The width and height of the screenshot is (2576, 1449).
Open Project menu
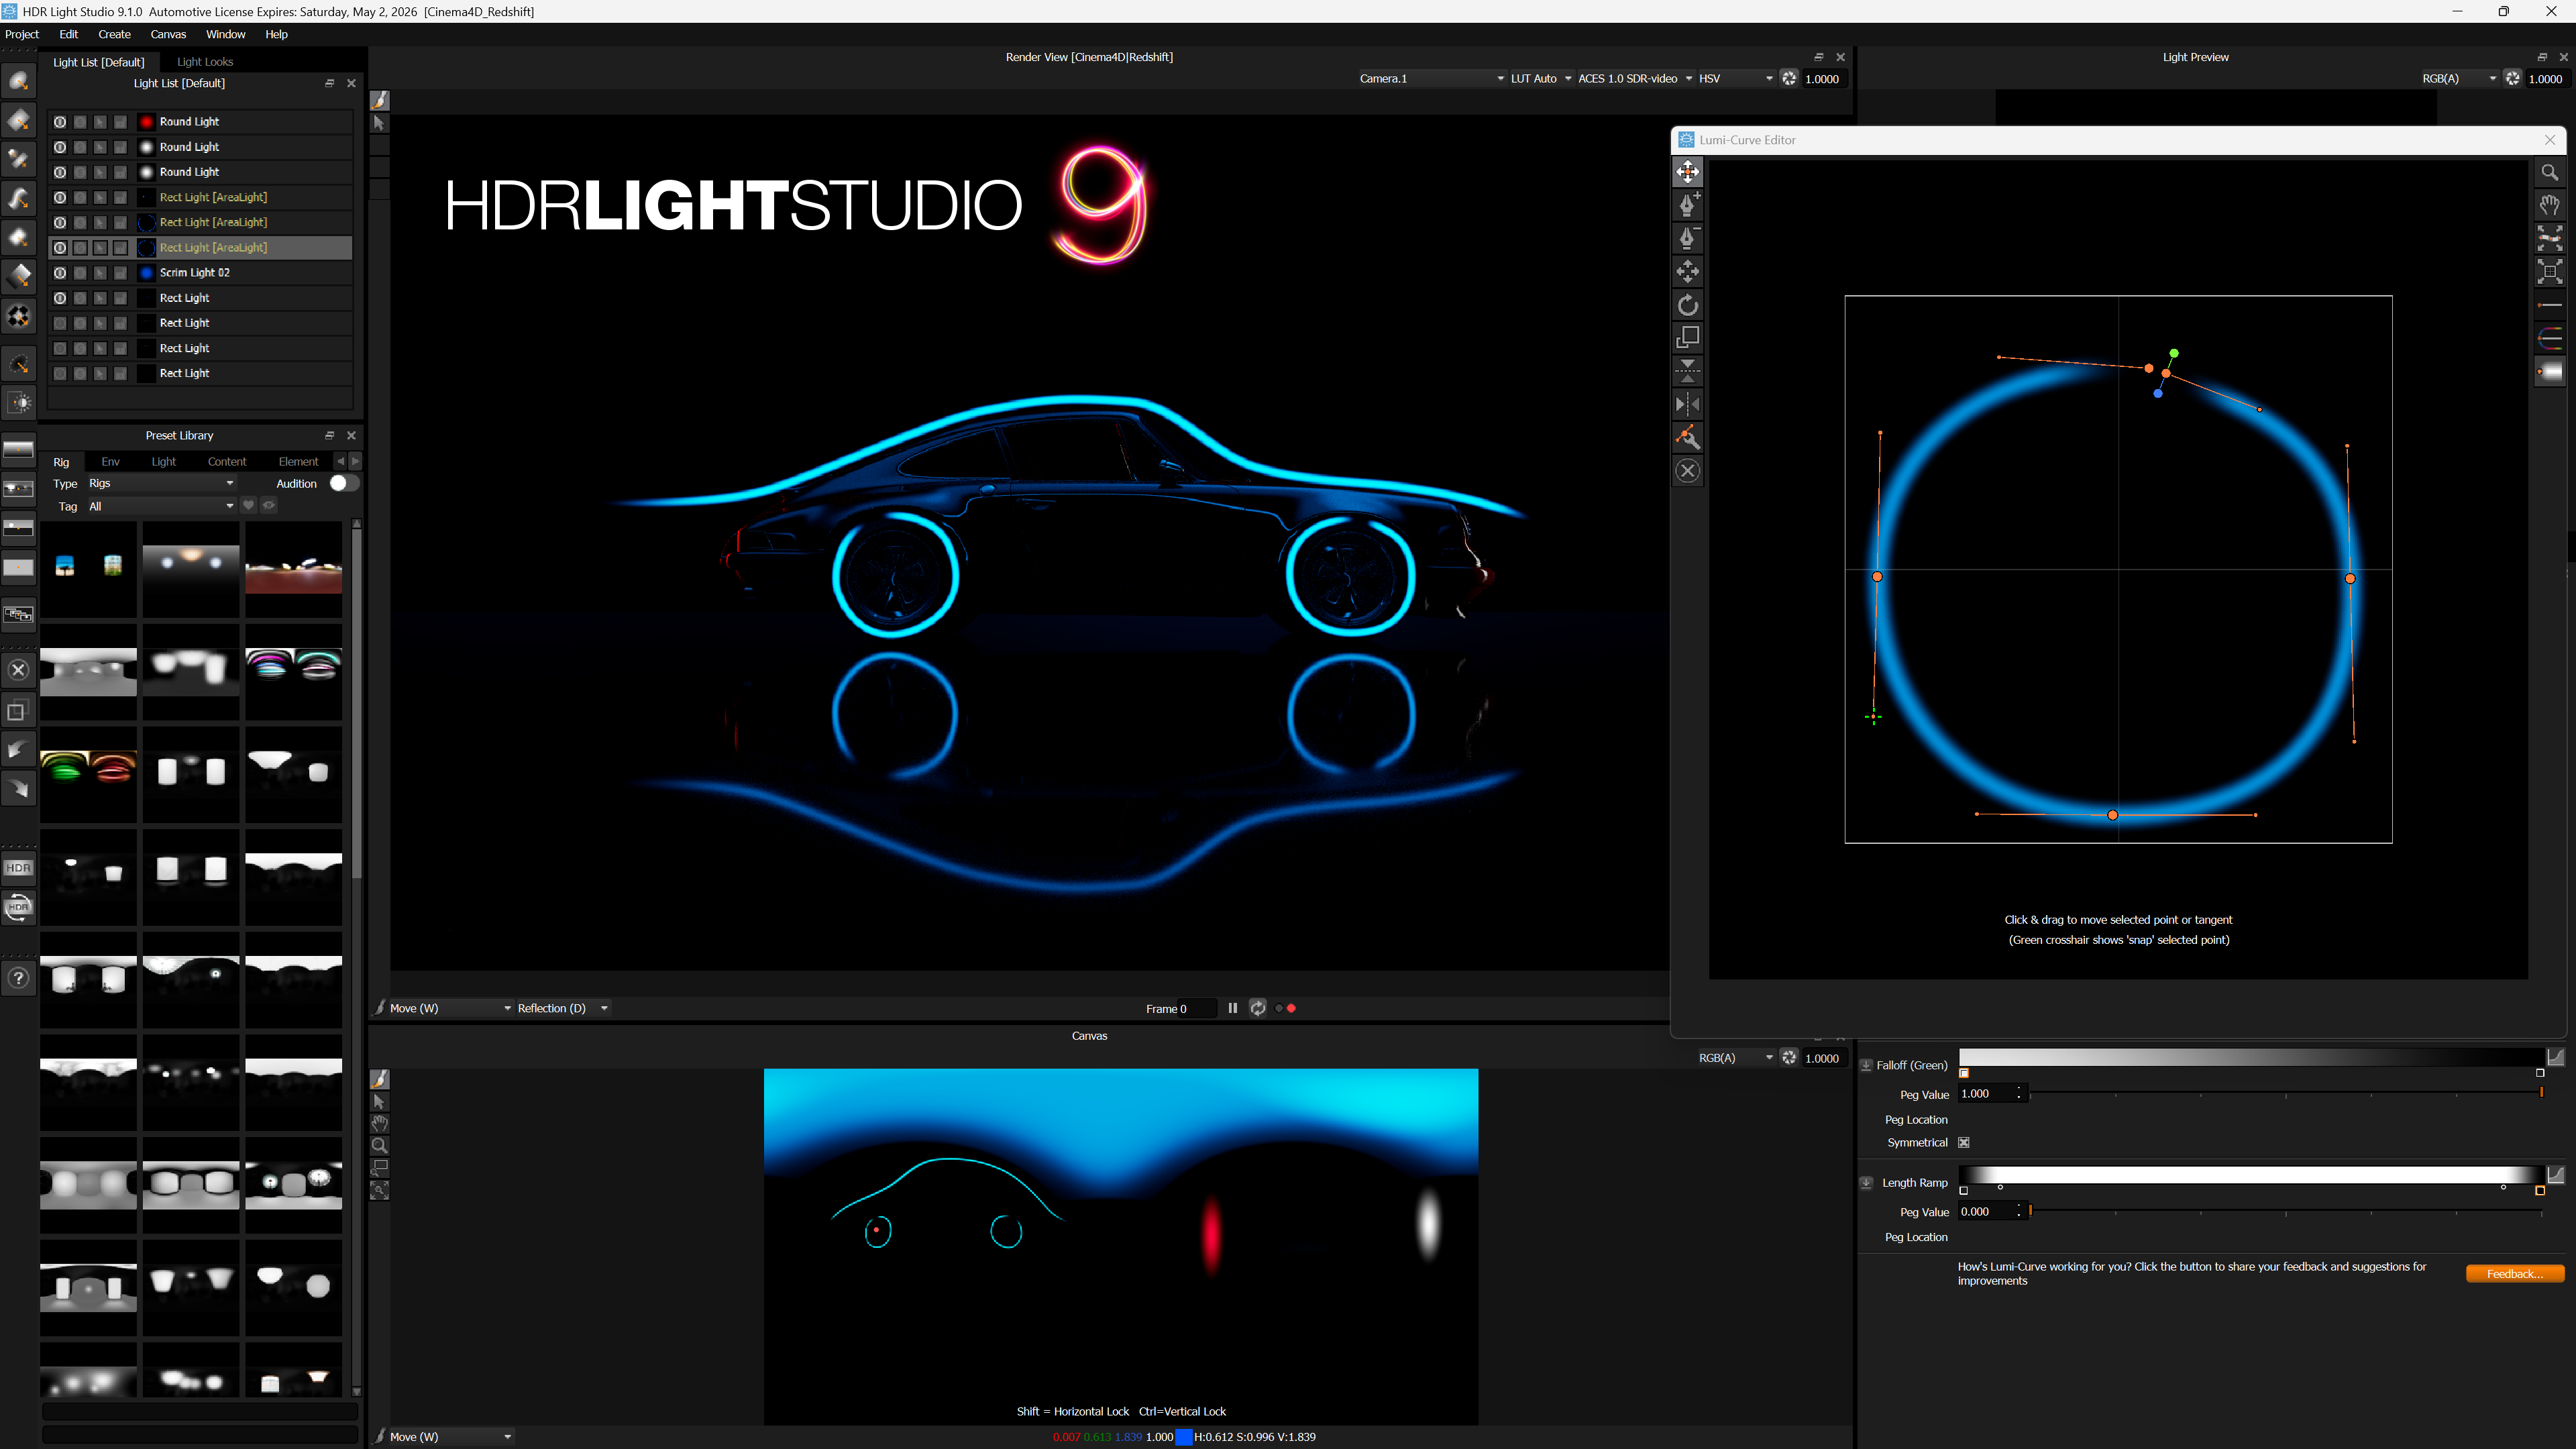coord(22,34)
